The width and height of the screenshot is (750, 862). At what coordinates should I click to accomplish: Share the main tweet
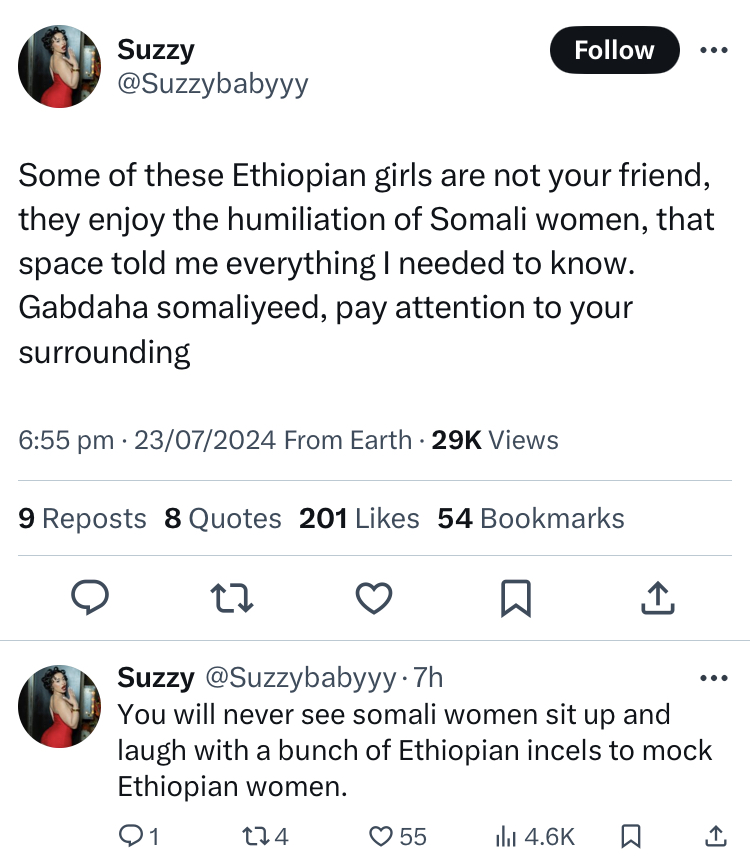pyautogui.click(x=656, y=599)
